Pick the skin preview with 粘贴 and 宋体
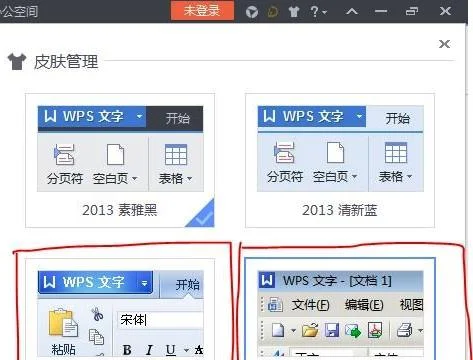Viewport: 473px width, 360px height. 120,309
